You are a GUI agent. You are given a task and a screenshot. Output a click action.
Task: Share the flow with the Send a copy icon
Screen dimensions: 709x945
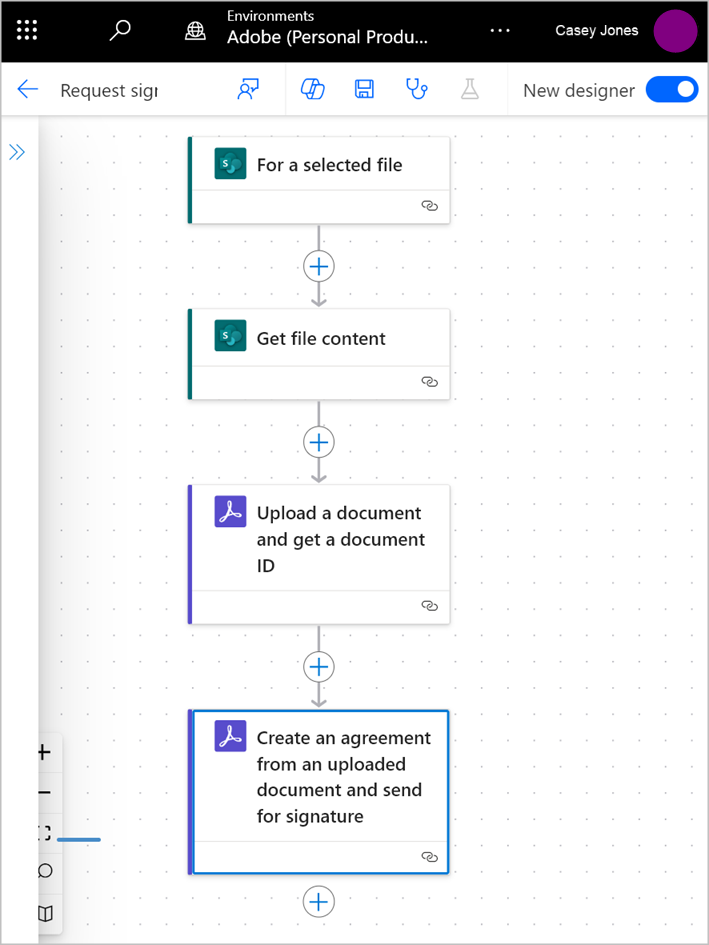point(248,89)
